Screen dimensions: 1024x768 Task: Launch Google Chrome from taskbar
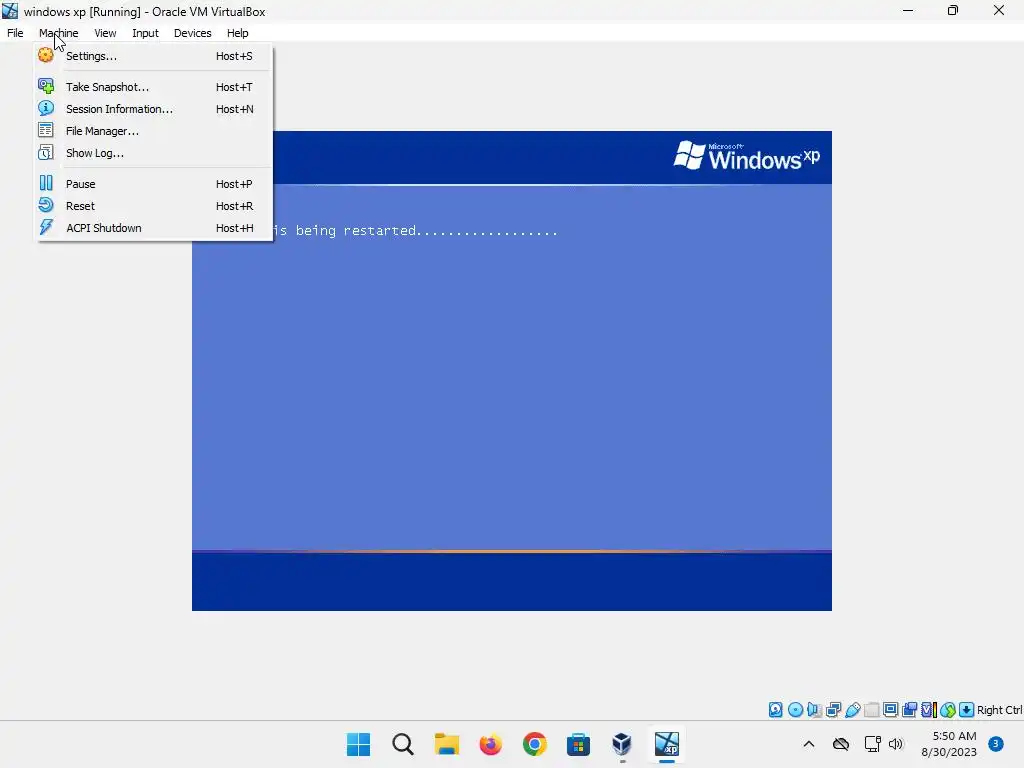[534, 744]
